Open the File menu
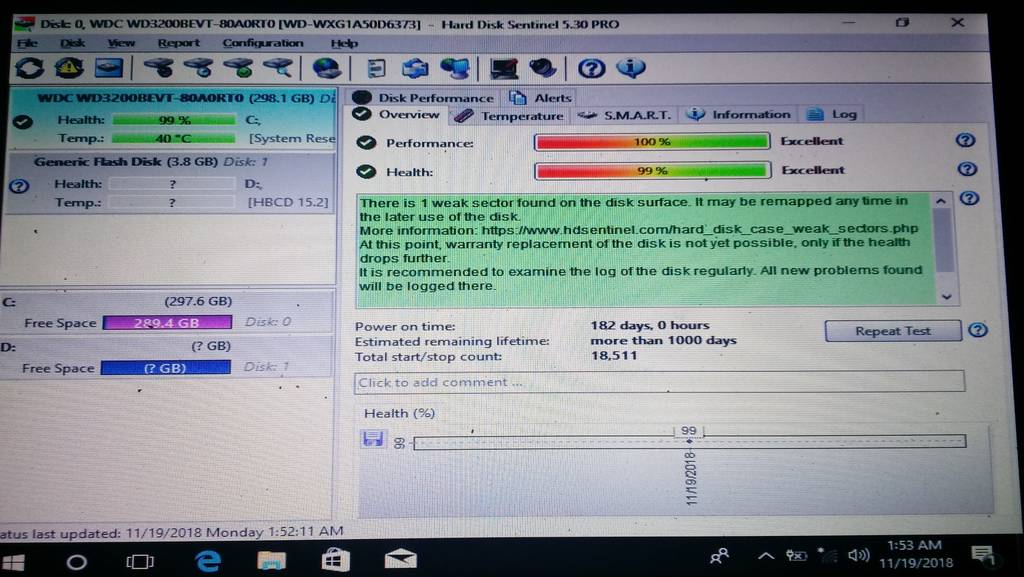Viewport: 1024px width, 577px height. point(27,43)
